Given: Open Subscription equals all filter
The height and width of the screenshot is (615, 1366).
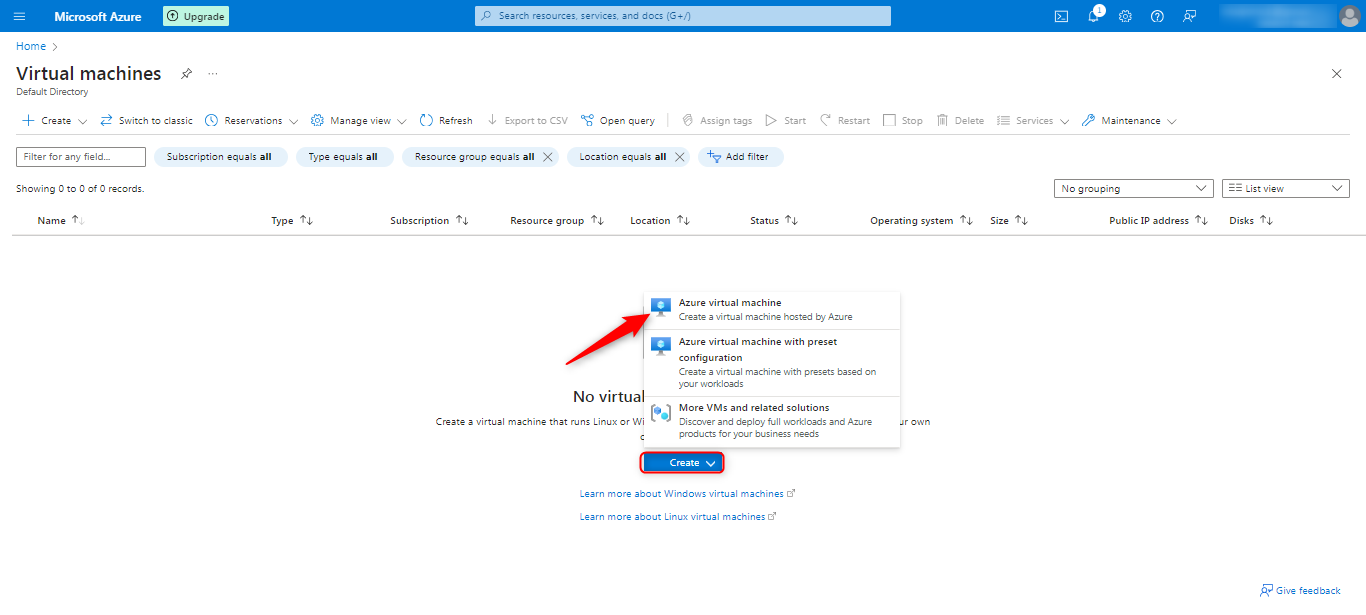Looking at the screenshot, I should [219, 157].
